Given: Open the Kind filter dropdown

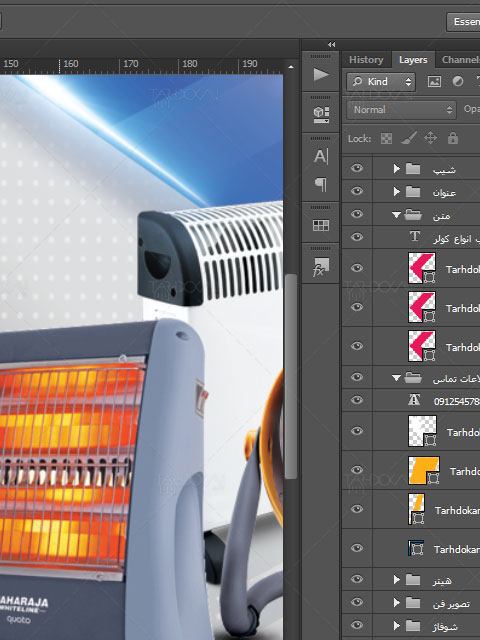Looking at the screenshot, I should (381, 82).
